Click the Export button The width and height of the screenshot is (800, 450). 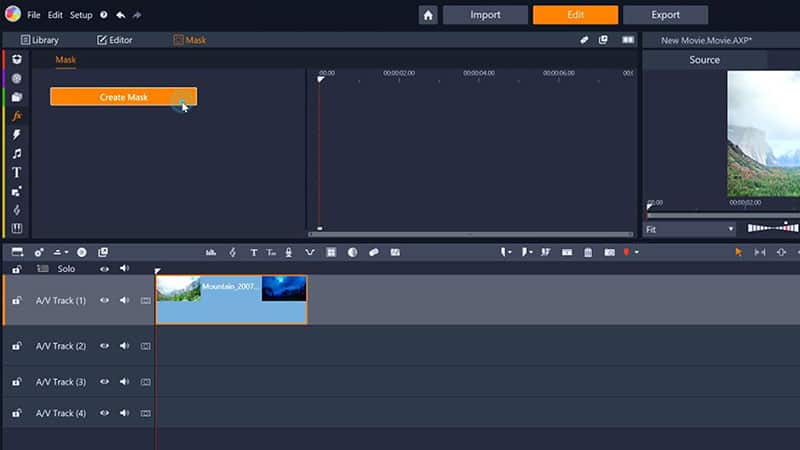(x=665, y=15)
